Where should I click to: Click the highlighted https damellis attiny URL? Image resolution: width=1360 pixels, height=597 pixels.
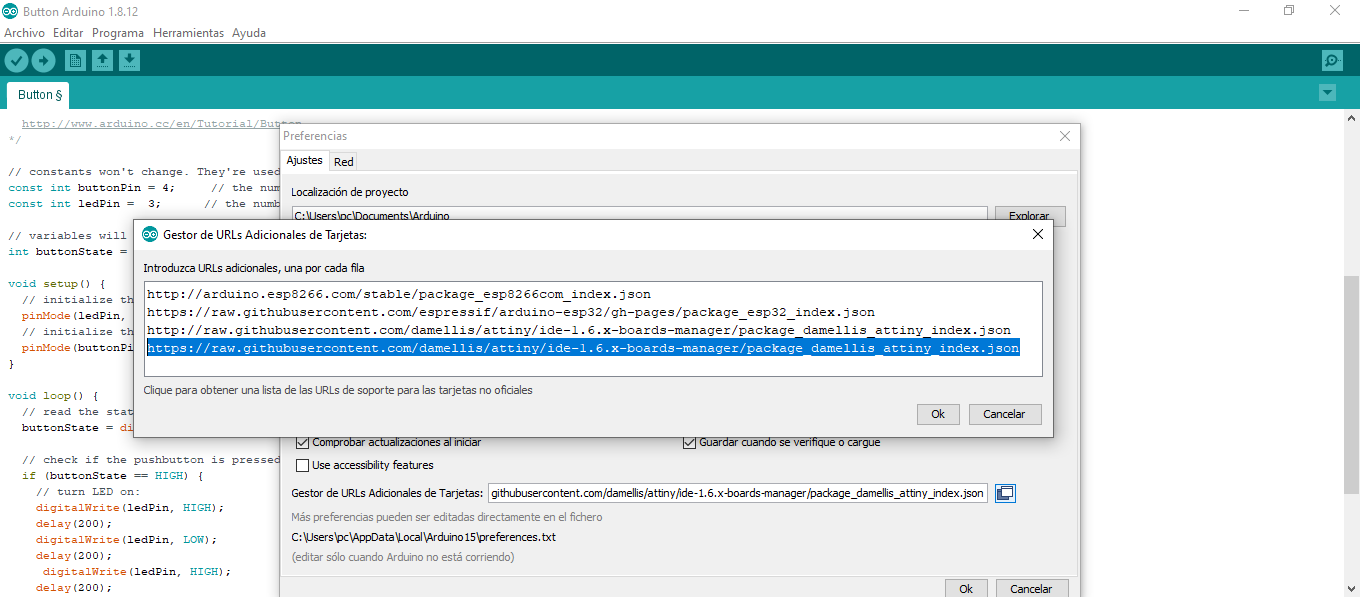pos(583,348)
